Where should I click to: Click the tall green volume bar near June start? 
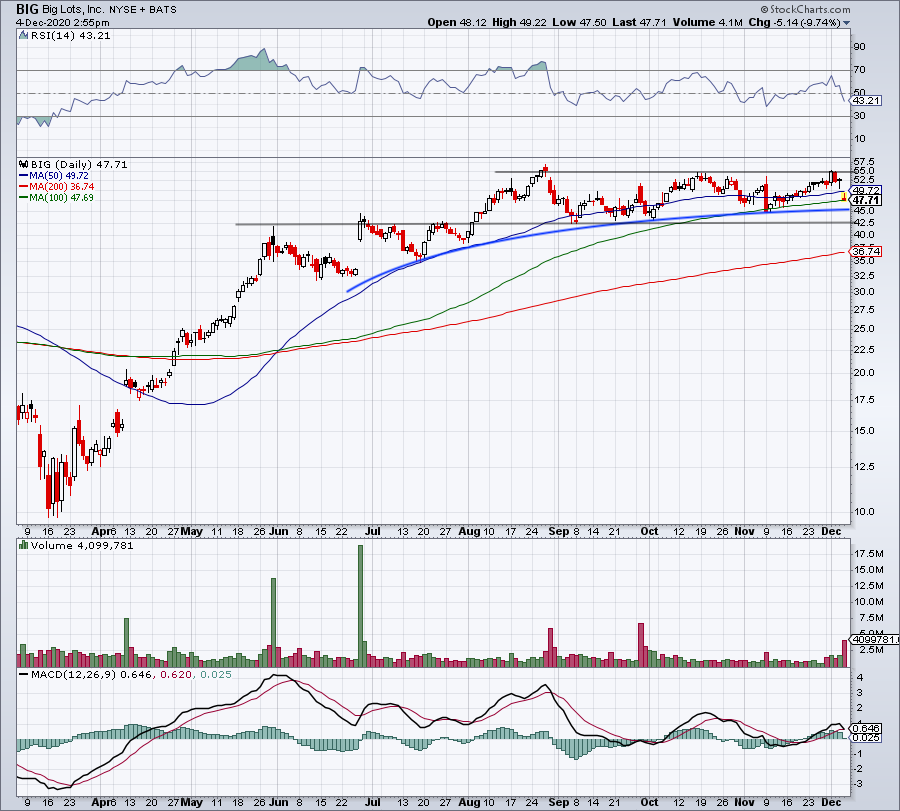273,623
